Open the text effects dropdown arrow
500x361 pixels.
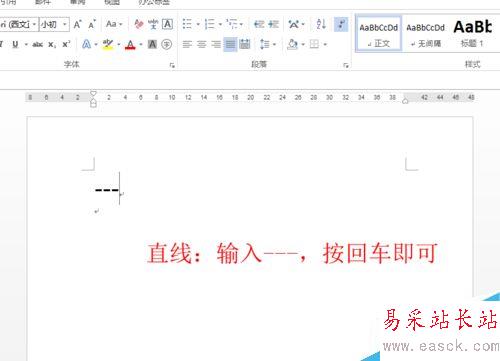point(96,44)
